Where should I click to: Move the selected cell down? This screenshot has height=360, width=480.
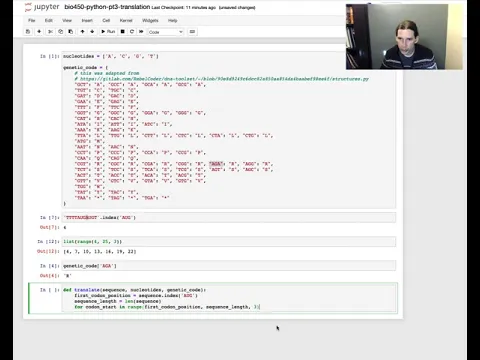[92, 31]
